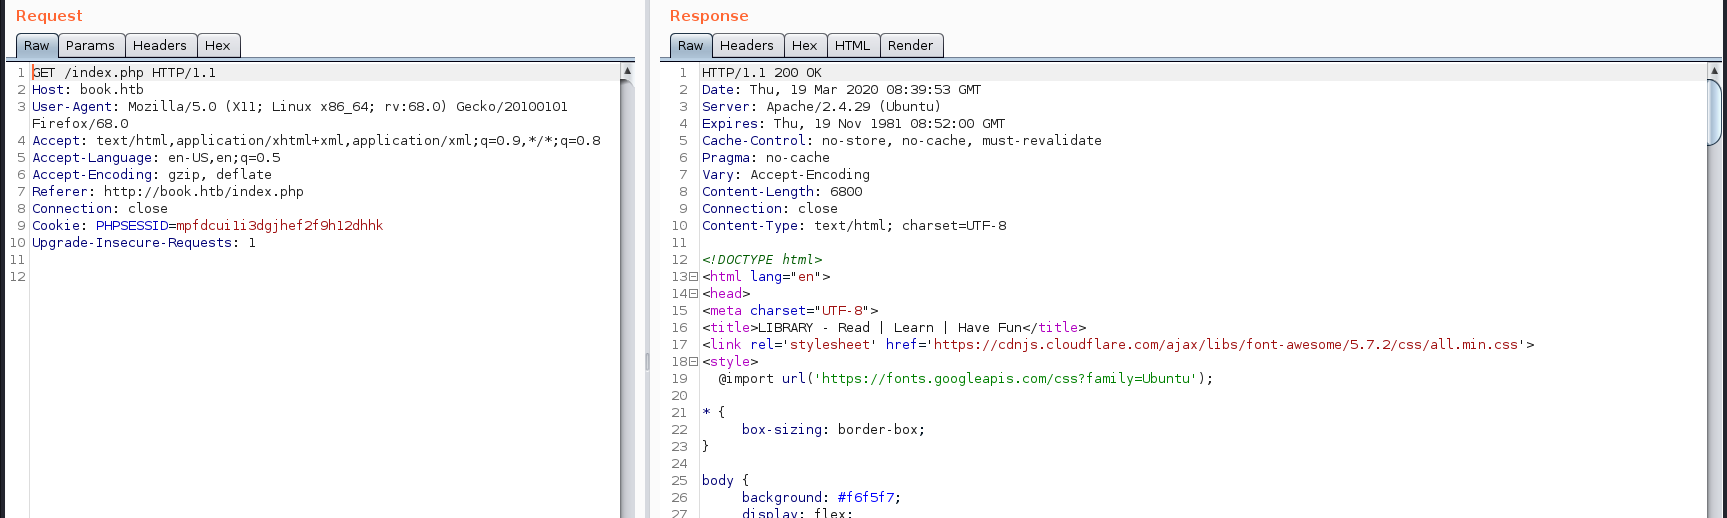Click the Referer header line
The image size is (1727, 518).
(x=168, y=192)
